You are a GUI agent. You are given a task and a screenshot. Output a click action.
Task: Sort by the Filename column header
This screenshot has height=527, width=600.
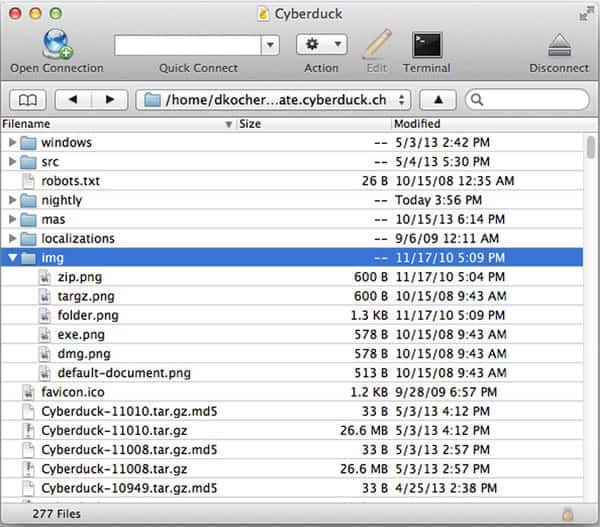point(117,124)
